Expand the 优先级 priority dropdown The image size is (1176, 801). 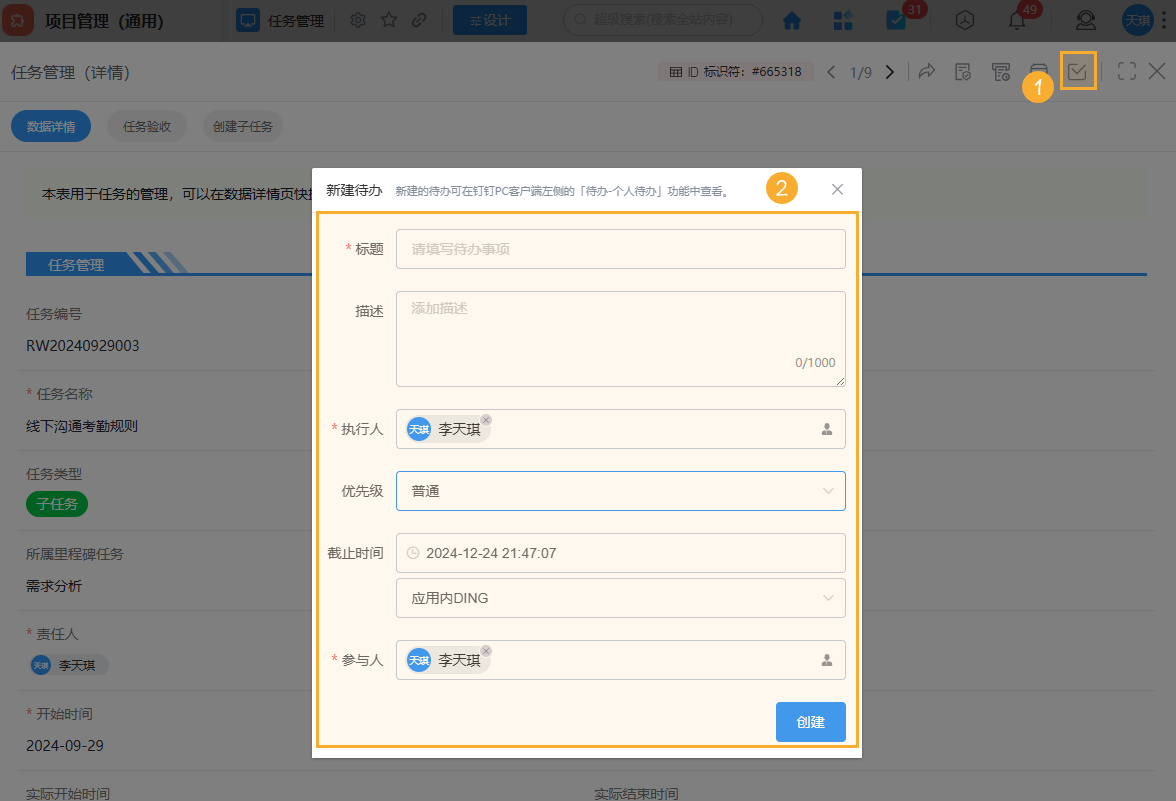(620, 491)
